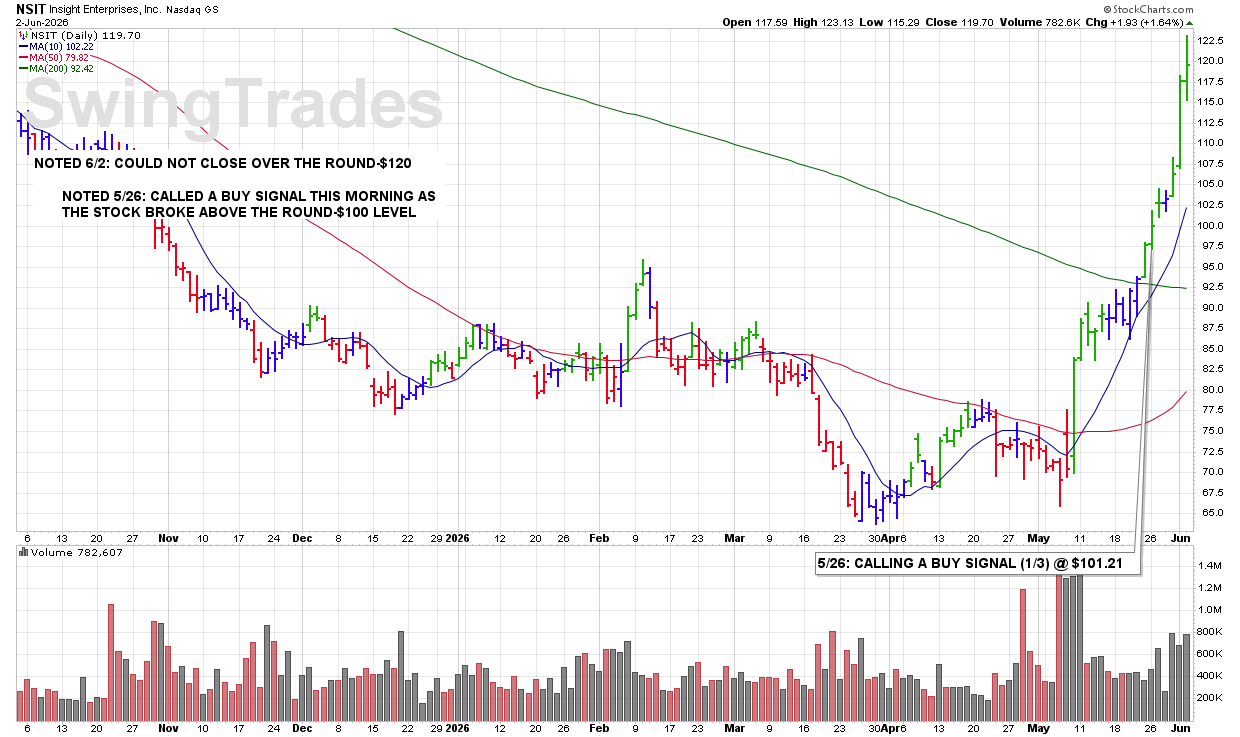Click the 5/26 CALLING A BUY SIGNAL @ $101.21 callout
The width and height of the screenshot is (1240, 737).
click(x=977, y=563)
